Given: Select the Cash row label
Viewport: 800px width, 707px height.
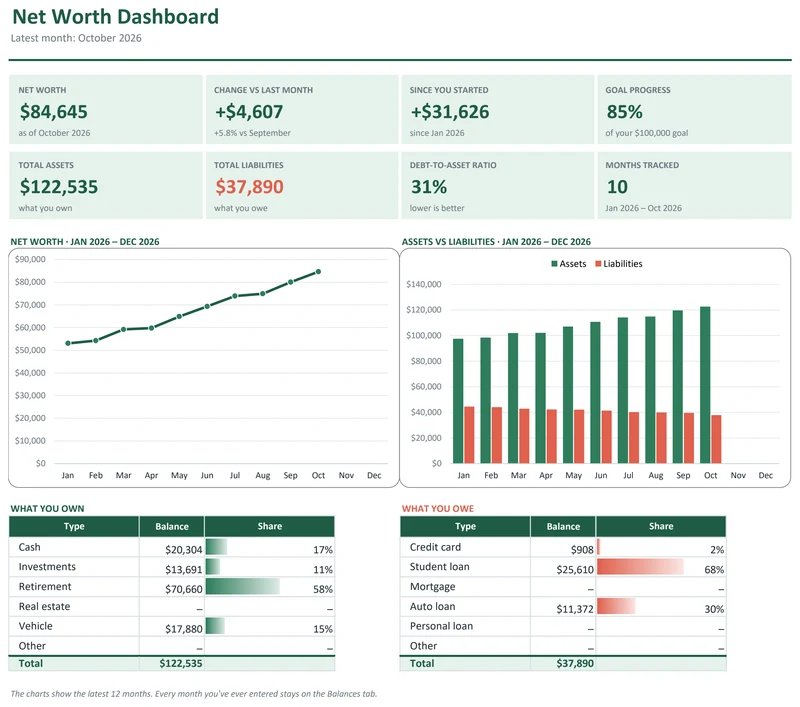Looking at the screenshot, I should click(30, 547).
